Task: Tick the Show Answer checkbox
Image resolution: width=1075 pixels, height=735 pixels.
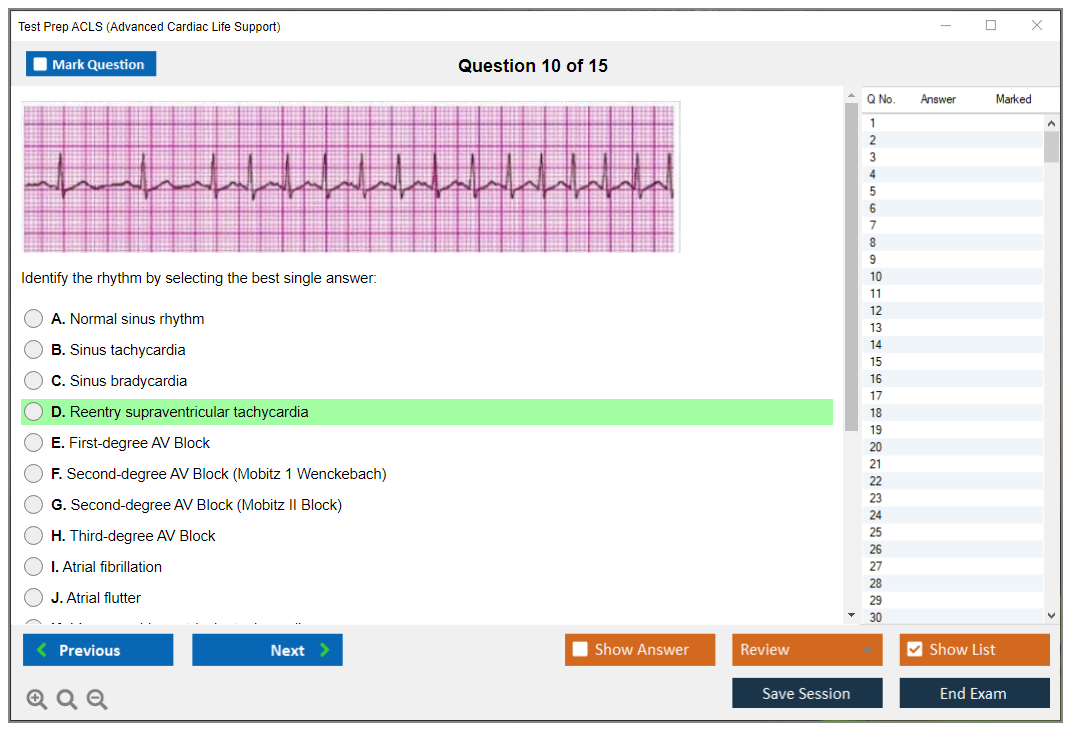Action: pos(581,650)
